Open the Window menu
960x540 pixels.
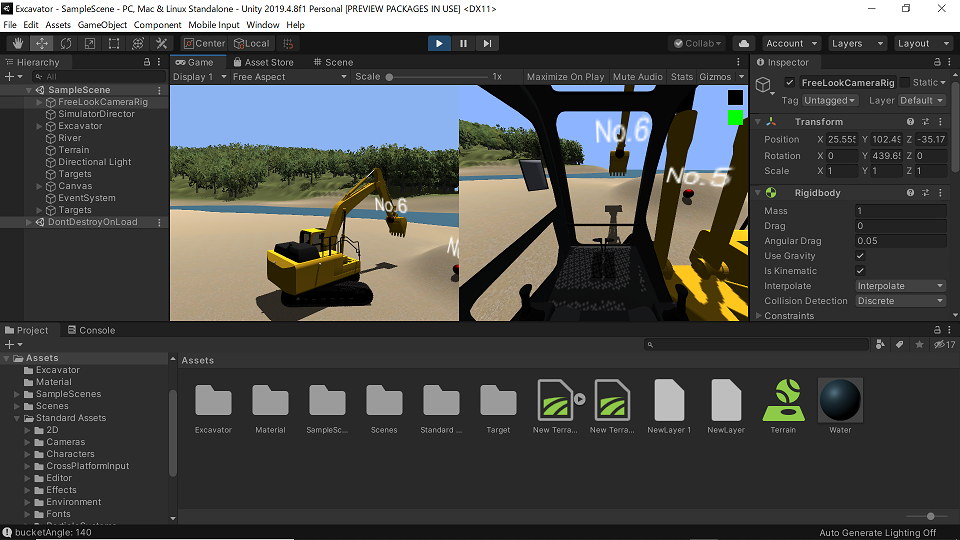point(263,24)
